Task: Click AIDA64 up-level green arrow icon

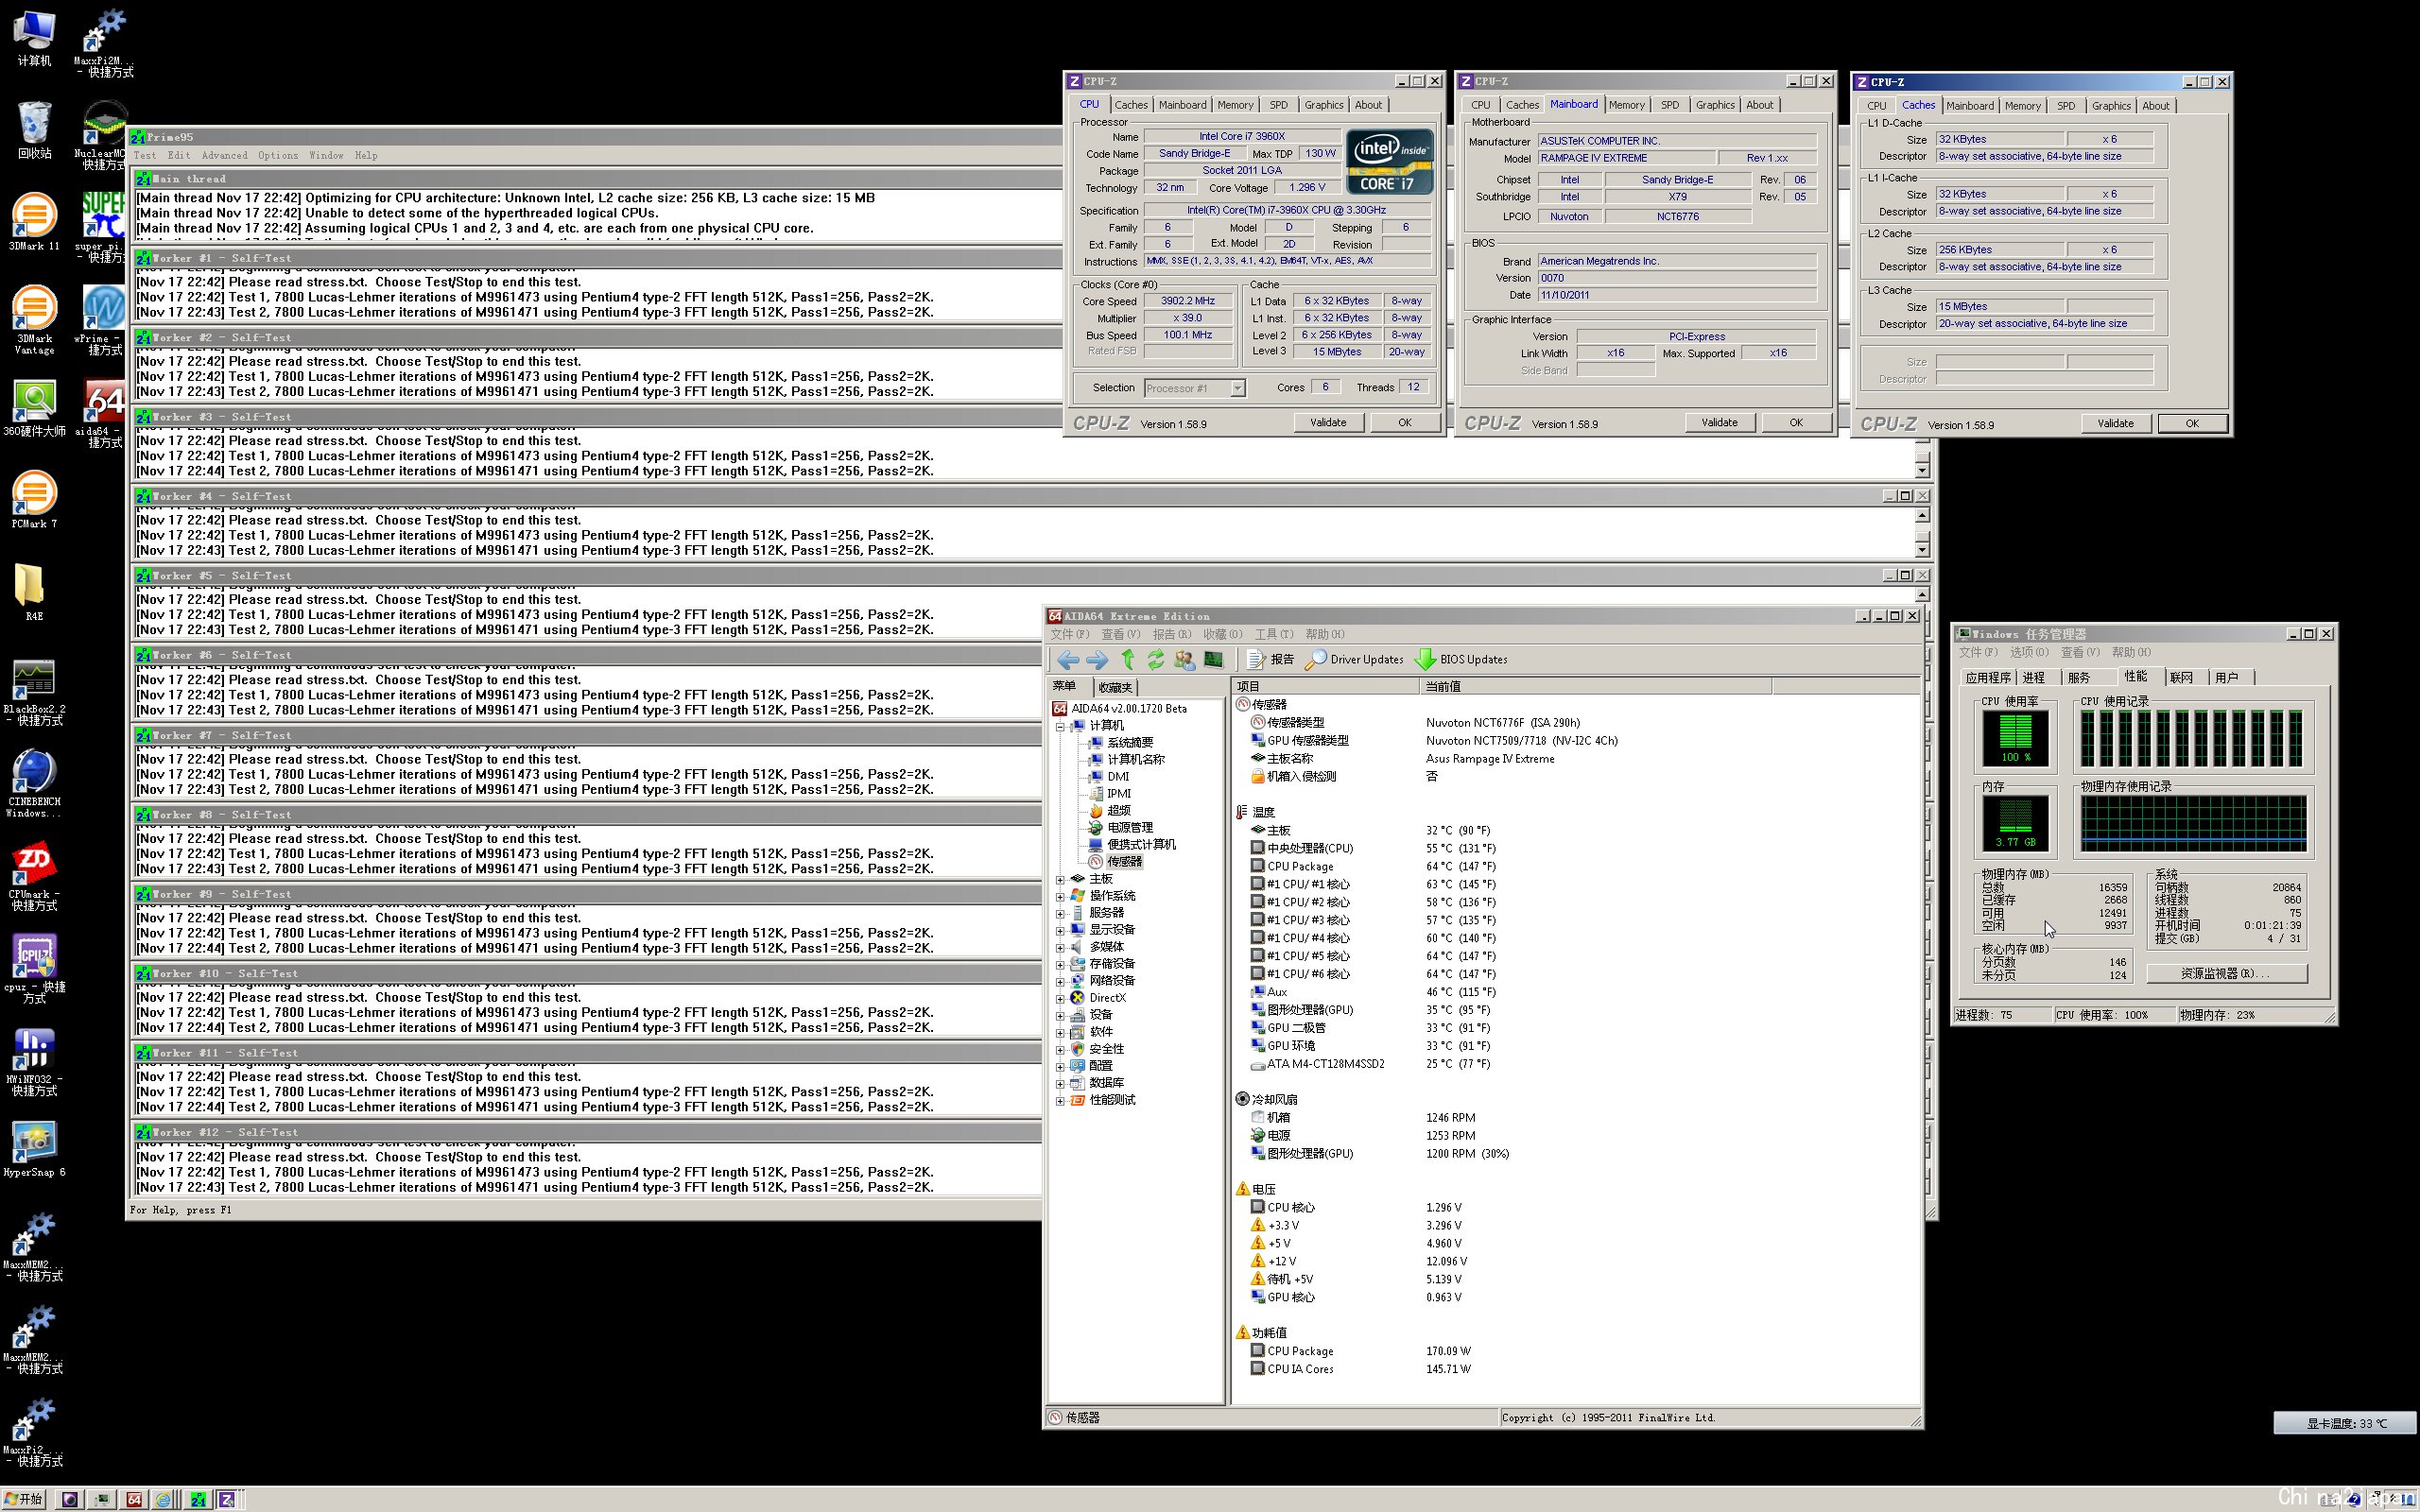Action: pos(1128,660)
